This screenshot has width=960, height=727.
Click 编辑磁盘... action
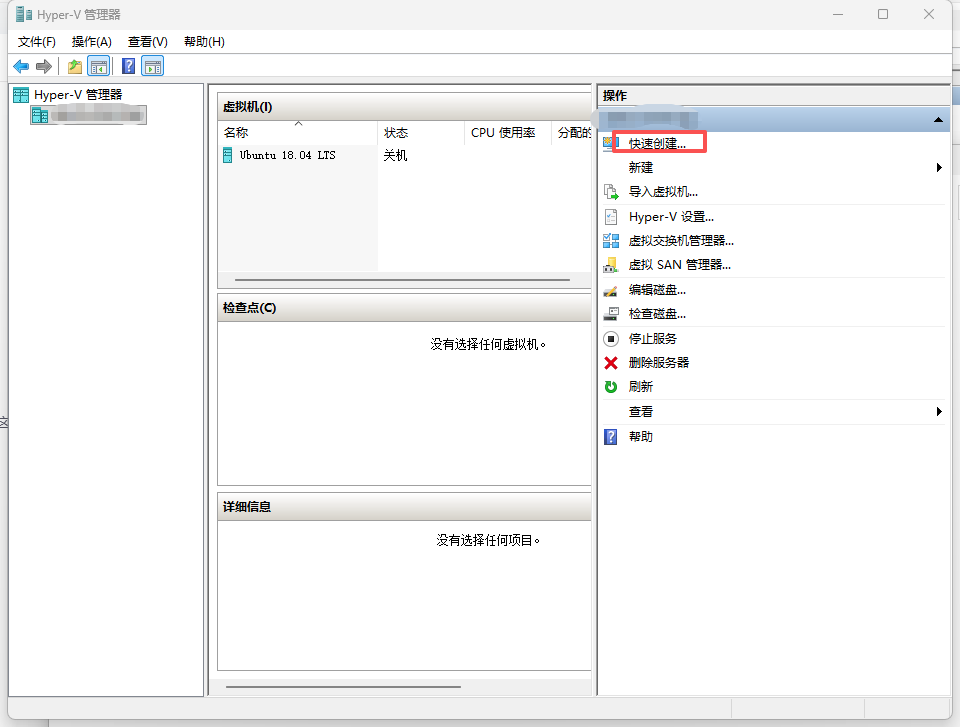658,290
